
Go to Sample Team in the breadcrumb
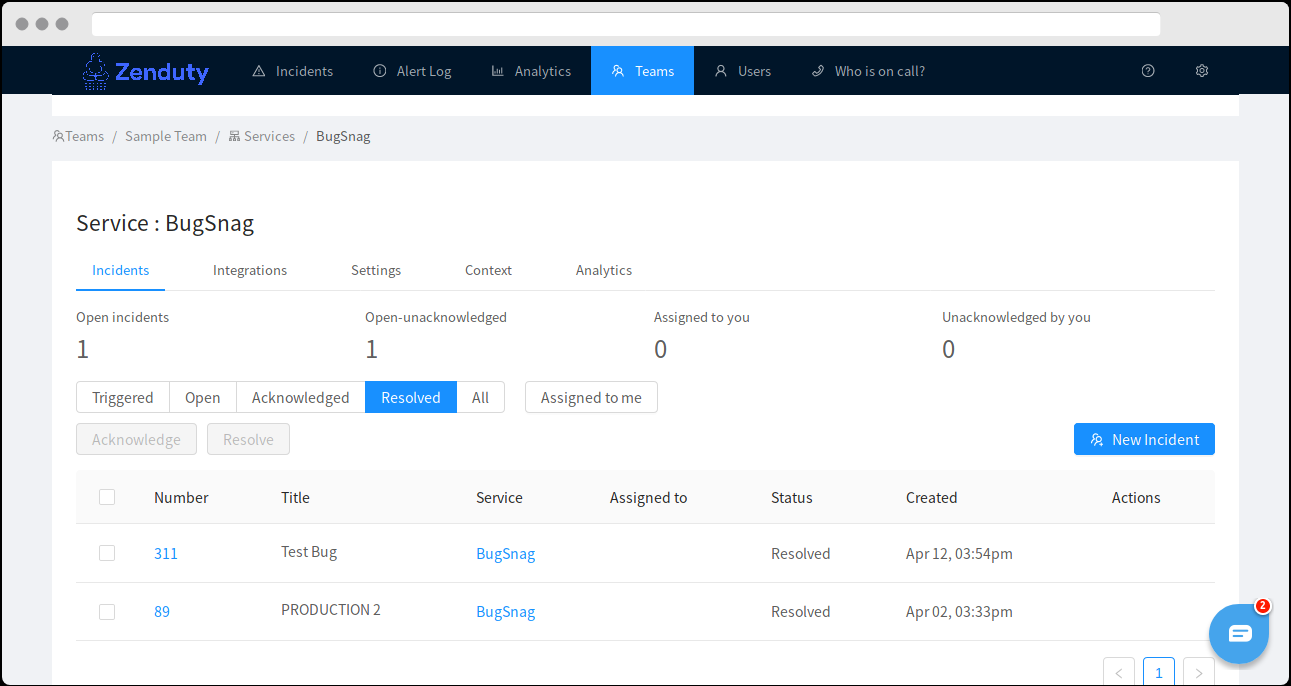(x=166, y=136)
